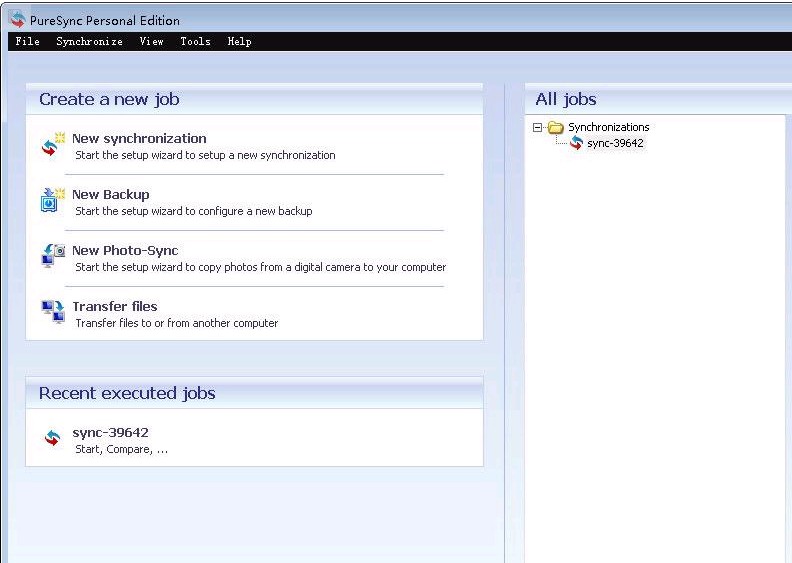Image resolution: width=792 pixels, height=563 pixels.
Task: Click the sync icon under Recent executed jobs
Action: click(x=52, y=439)
